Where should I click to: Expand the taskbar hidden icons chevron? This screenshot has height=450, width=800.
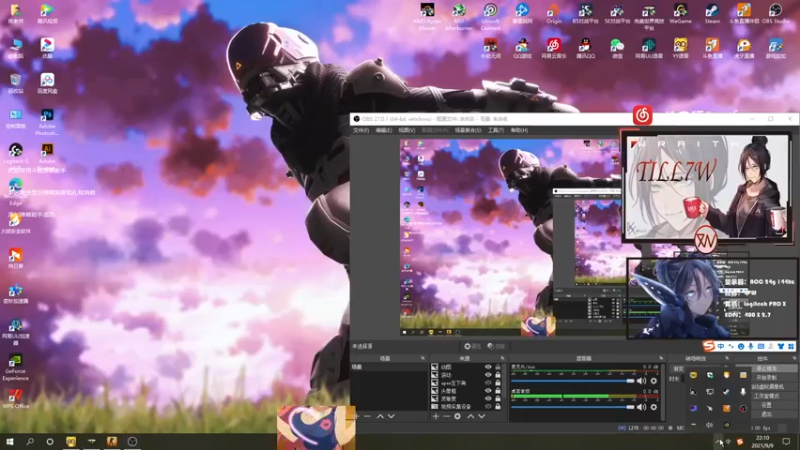coord(719,441)
